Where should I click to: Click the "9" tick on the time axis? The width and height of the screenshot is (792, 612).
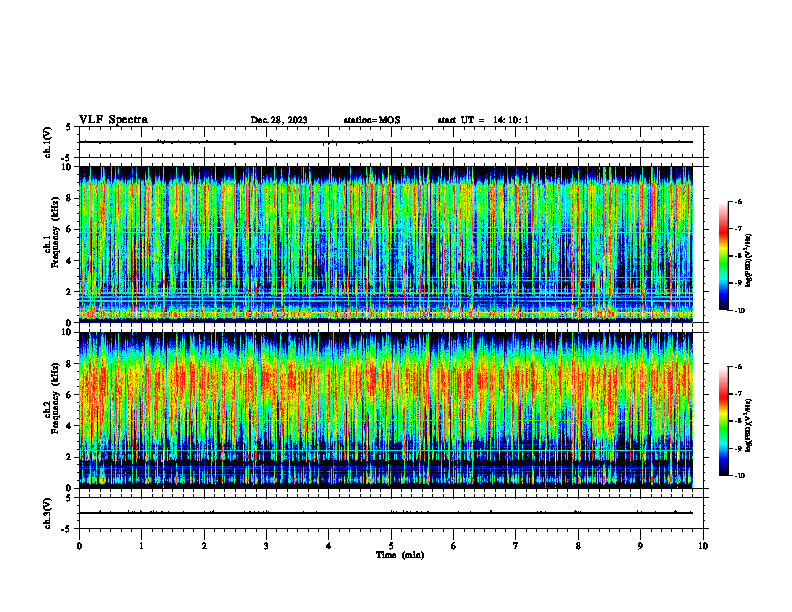(x=640, y=546)
